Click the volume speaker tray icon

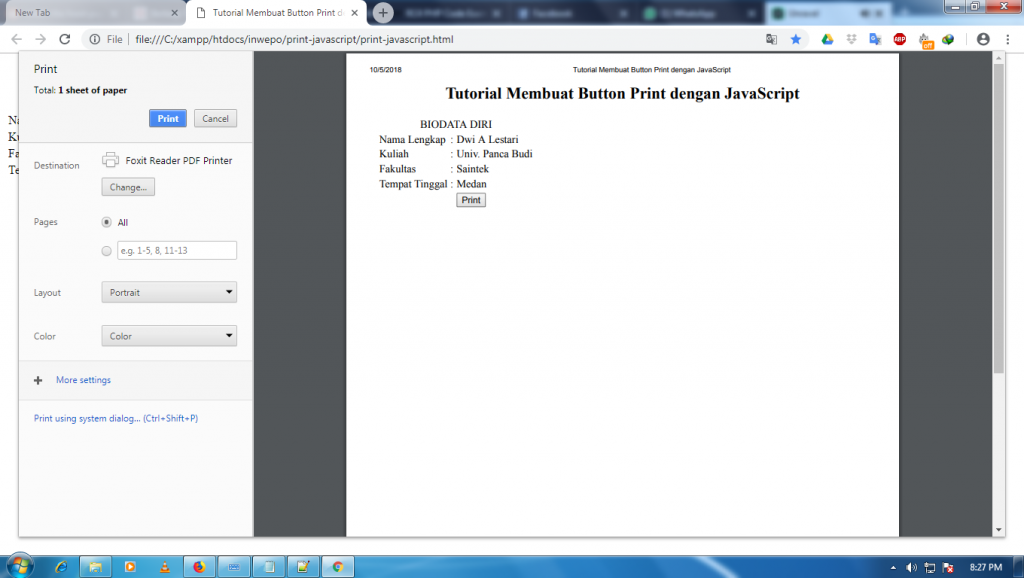point(912,568)
